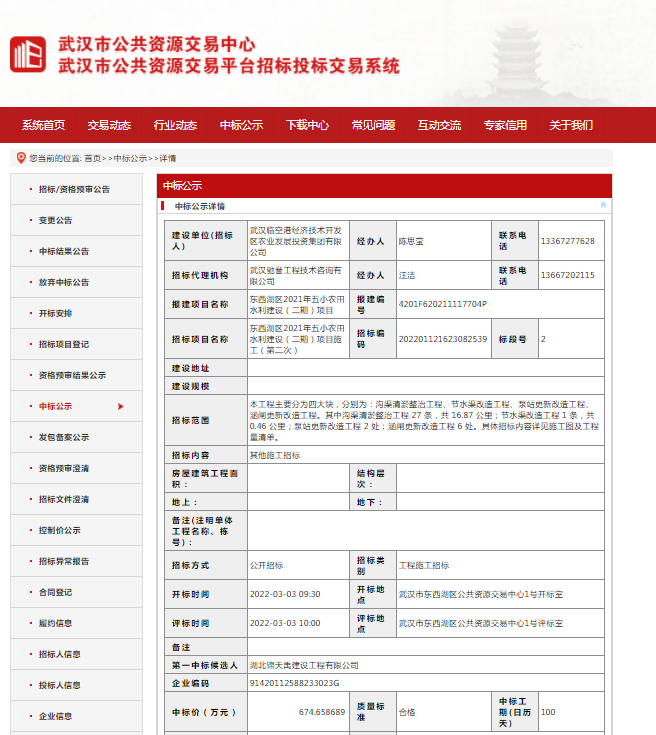Open 招标/资格预审公告 in the sidebar

(74, 189)
